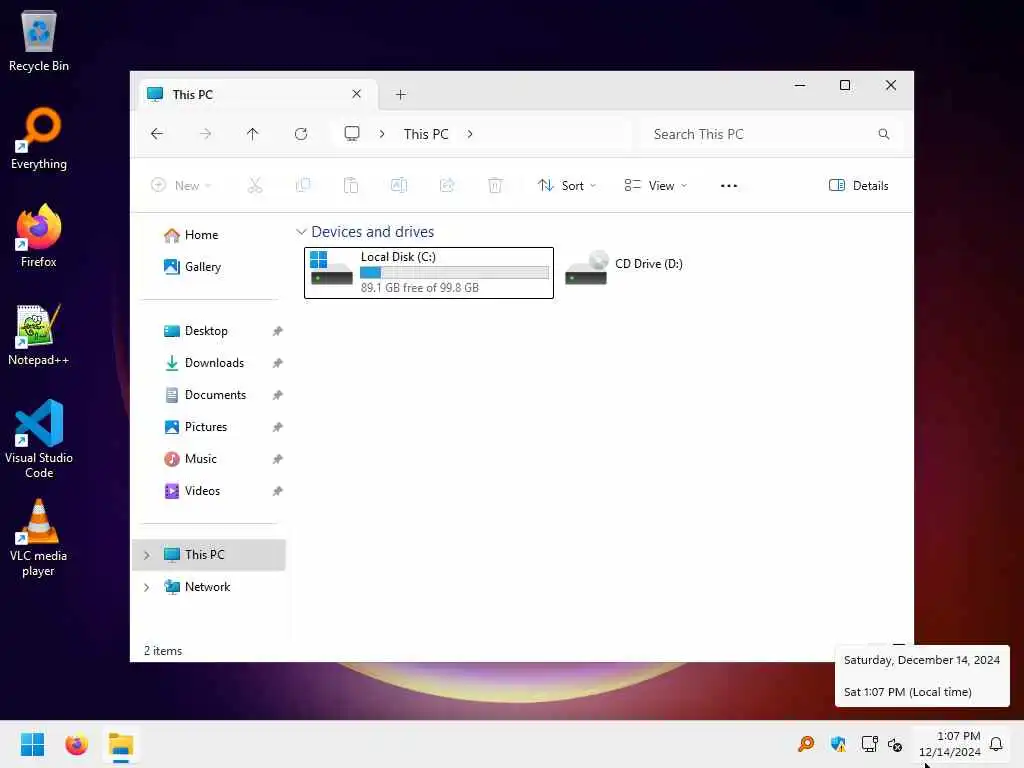
Task: Open the Firefox desktop shortcut
Action: pos(39,236)
